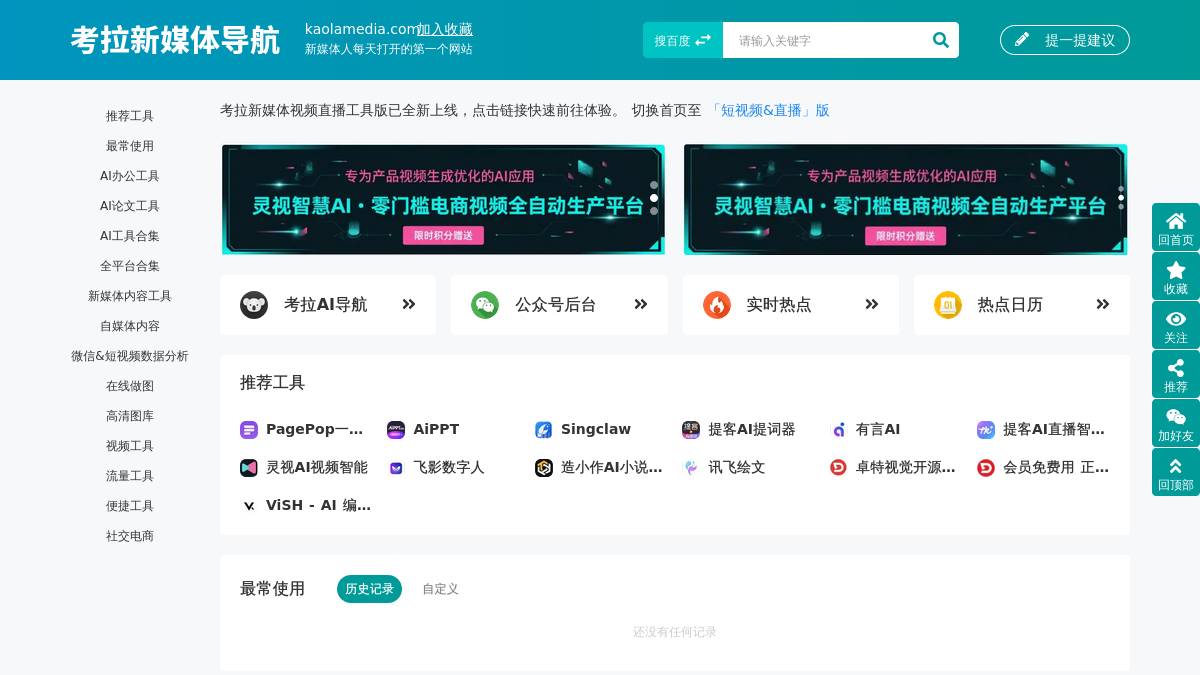Open 全平台合集 sidebar category
Viewport: 1200px width, 675px height.
pos(130,266)
